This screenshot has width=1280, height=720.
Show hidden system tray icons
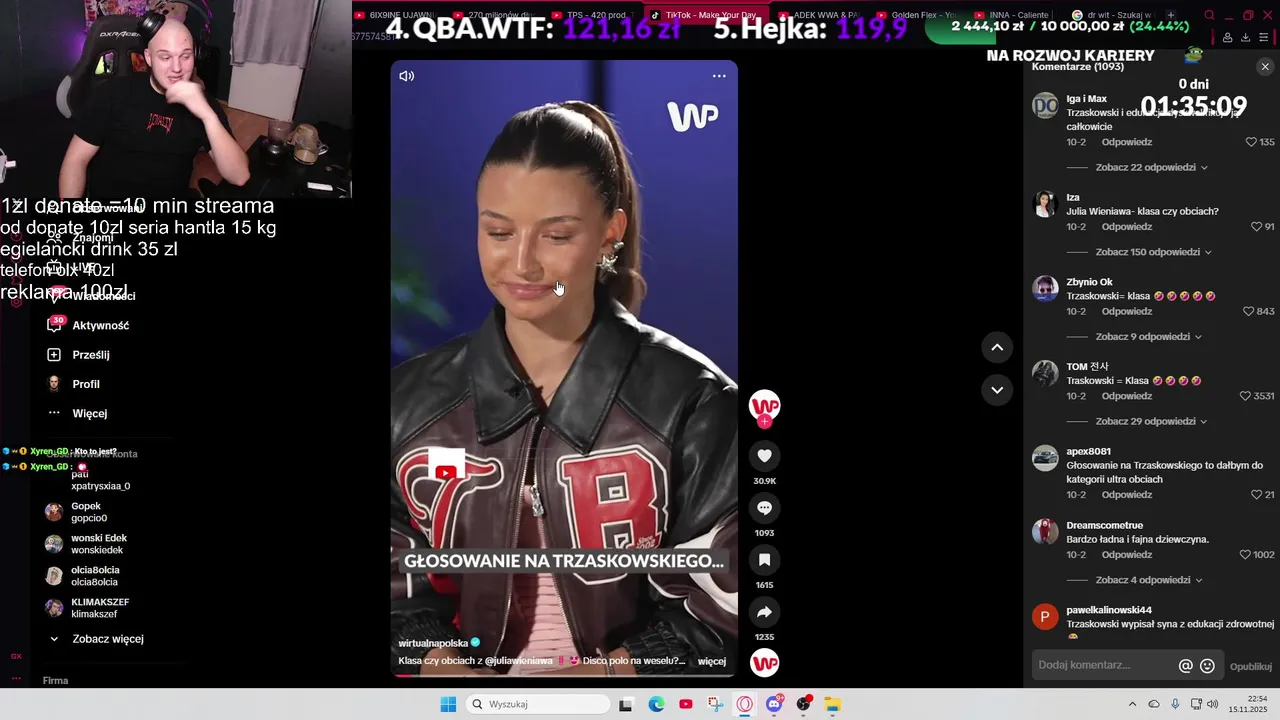1132,704
